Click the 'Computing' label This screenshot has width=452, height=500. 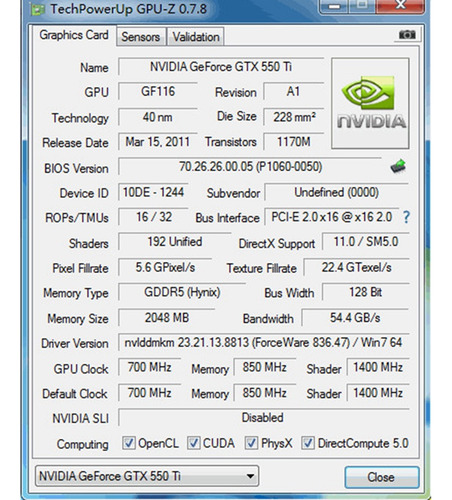pyautogui.click(x=82, y=444)
